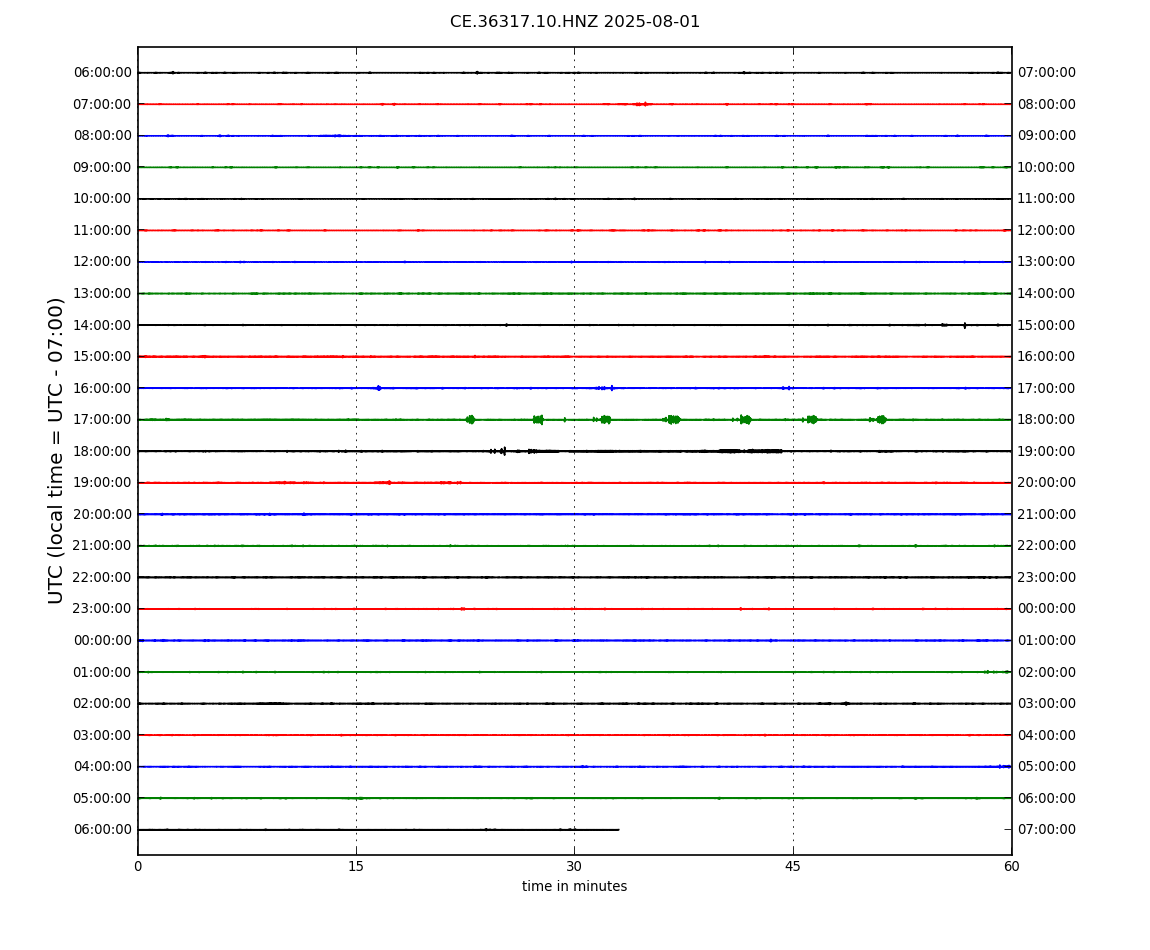
Task: Click right-axis end-time label 12:00:00
Action: coord(1047,230)
